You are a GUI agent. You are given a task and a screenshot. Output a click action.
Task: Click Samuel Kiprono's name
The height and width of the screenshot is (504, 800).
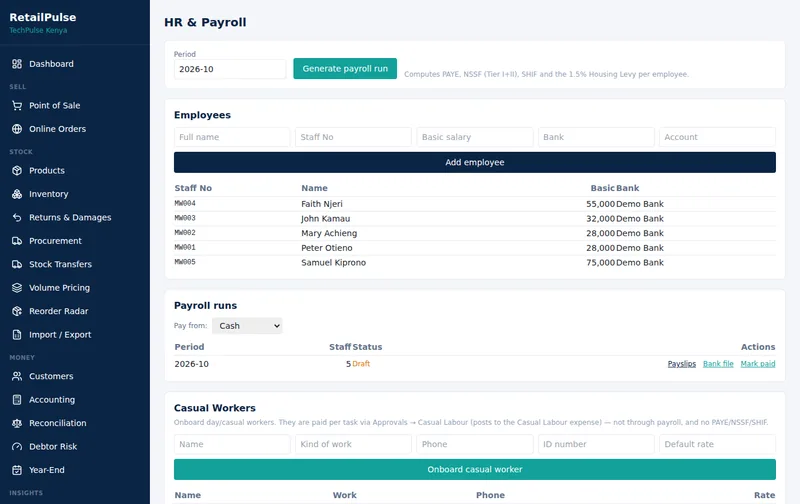coord(333,263)
